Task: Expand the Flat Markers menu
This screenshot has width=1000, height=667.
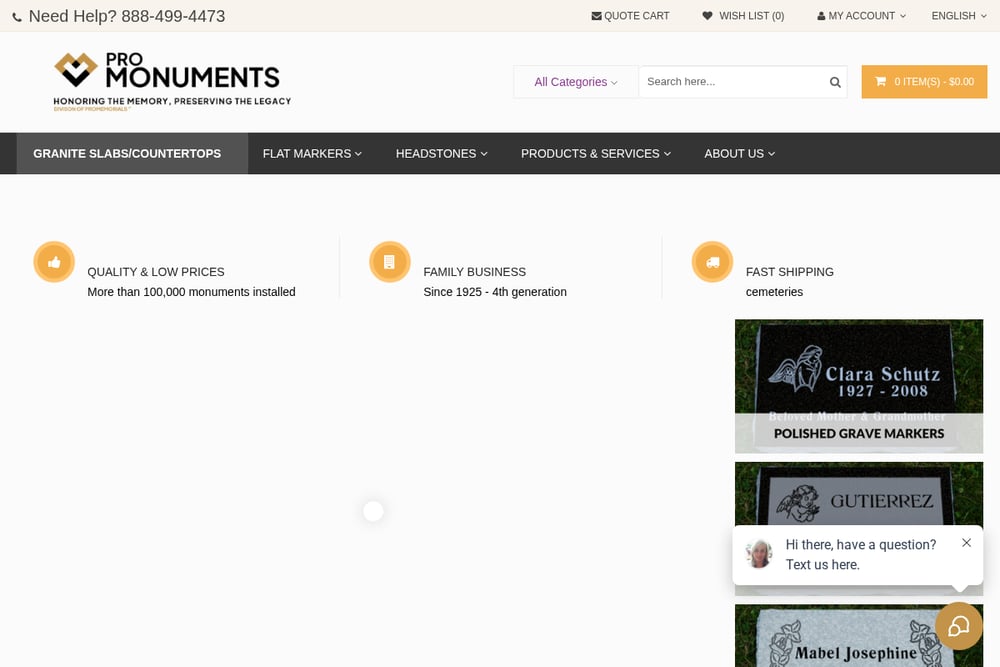Action: 312,154
